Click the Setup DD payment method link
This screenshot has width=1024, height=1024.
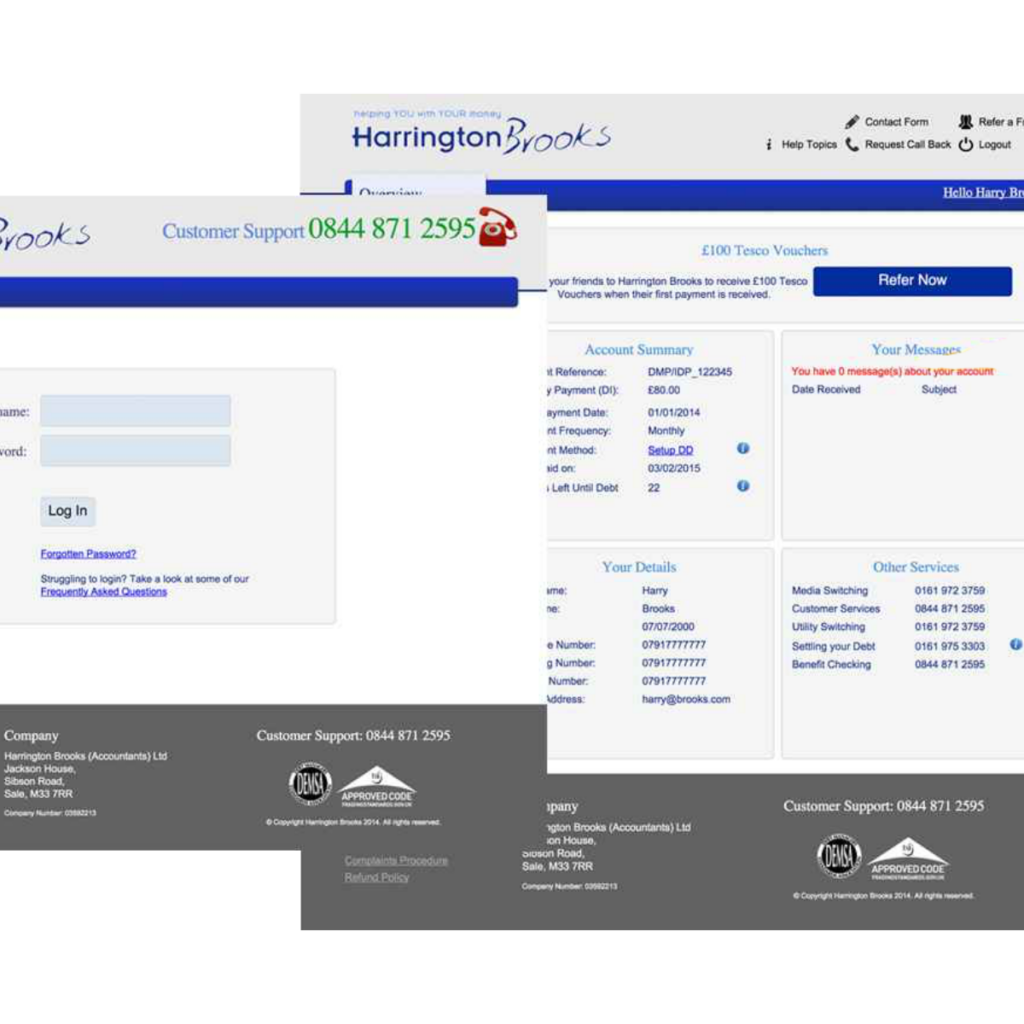[670, 450]
